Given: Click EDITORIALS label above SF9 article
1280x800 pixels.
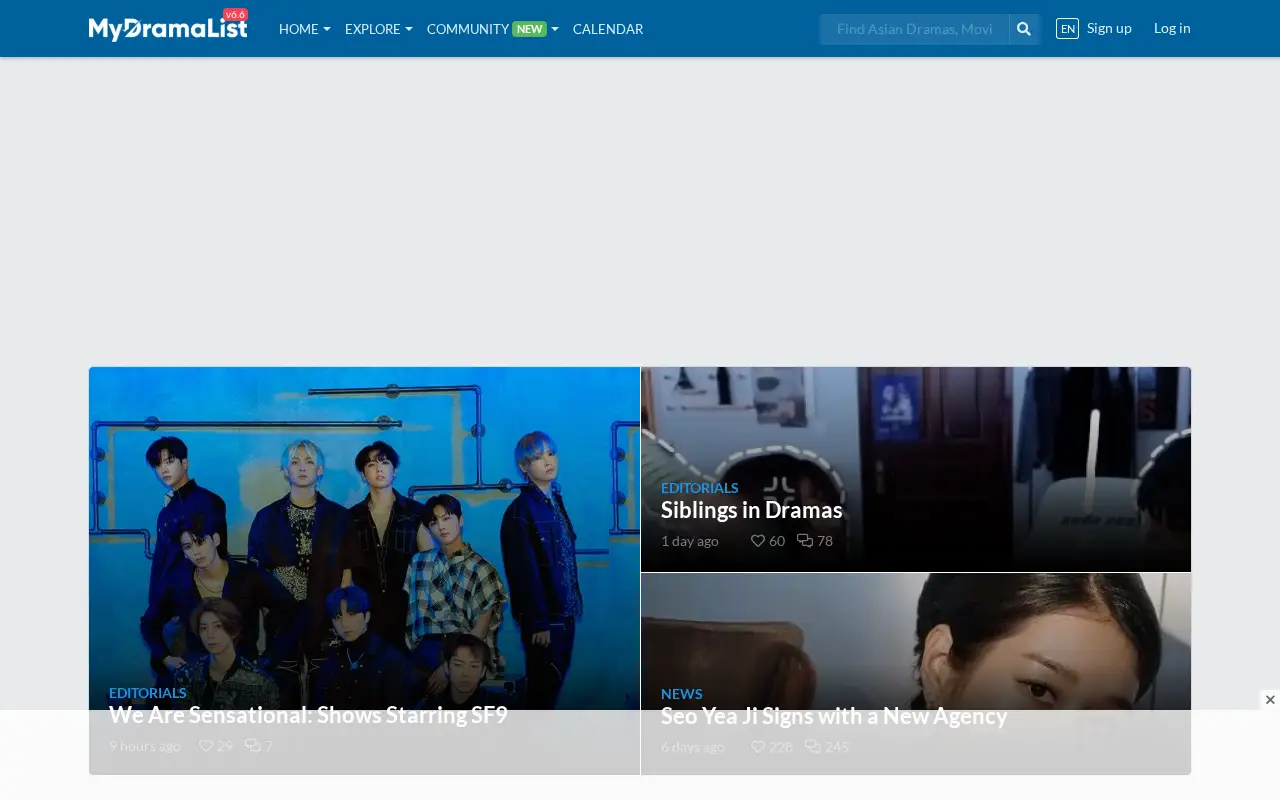Looking at the screenshot, I should click(x=148, y=693).
